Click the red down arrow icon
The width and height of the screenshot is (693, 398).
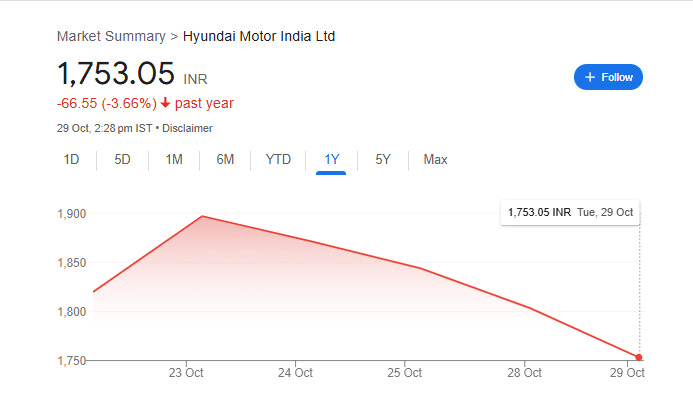(165, 103)
